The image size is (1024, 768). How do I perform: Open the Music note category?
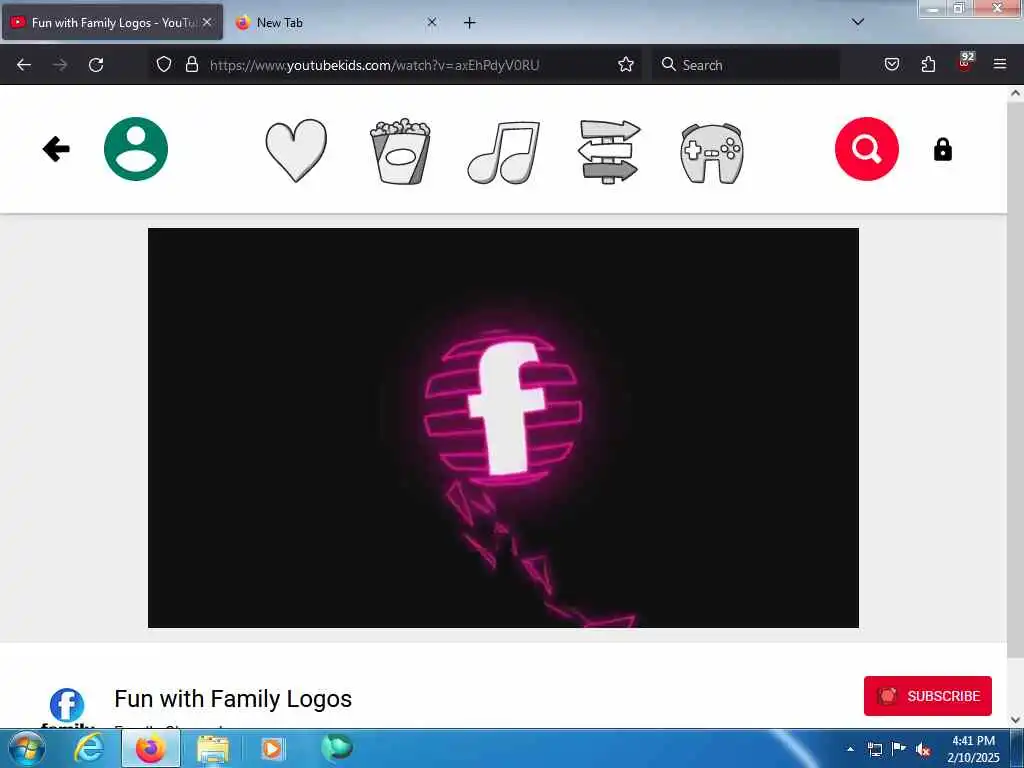click(x=504, y=152)
